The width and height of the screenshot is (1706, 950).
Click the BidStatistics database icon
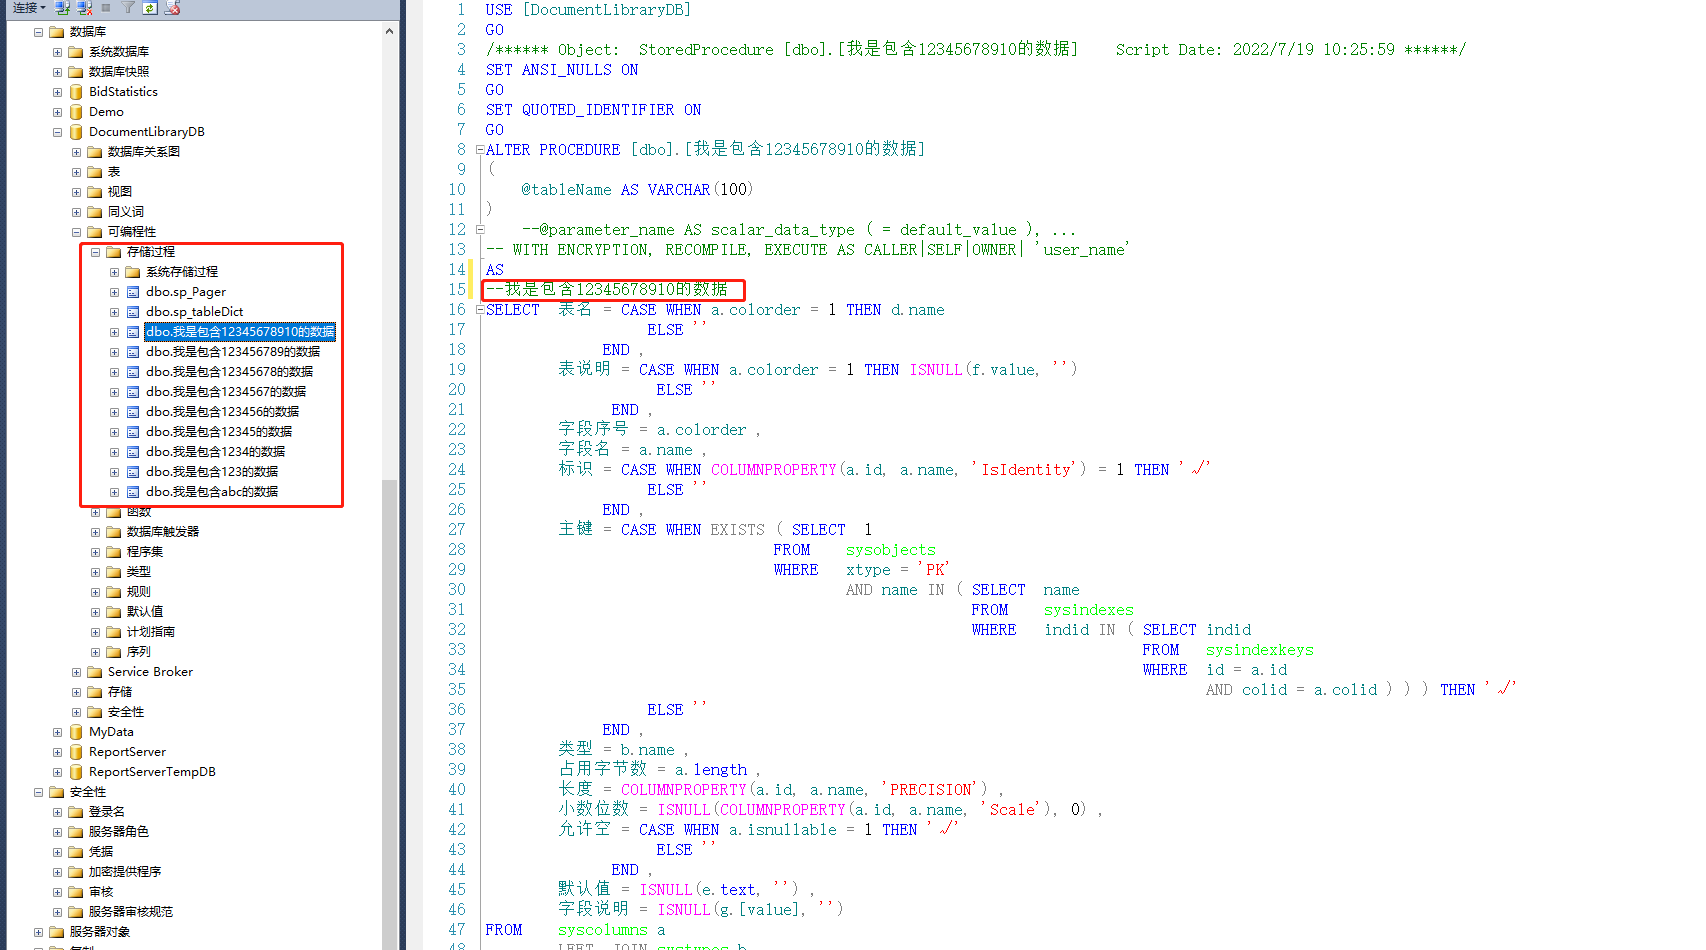(x=76, y=92)
